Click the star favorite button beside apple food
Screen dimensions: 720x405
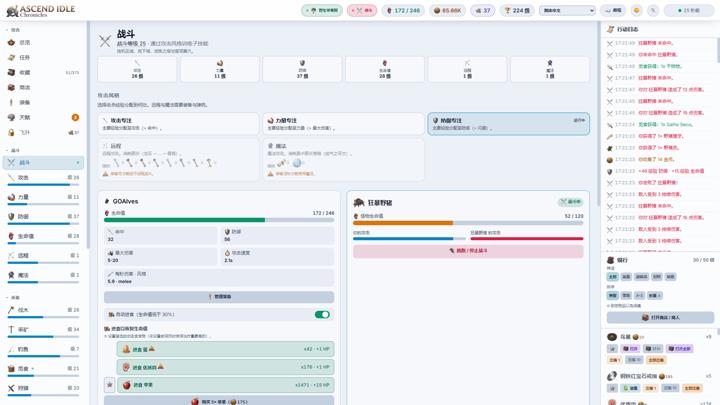point(110,385)
